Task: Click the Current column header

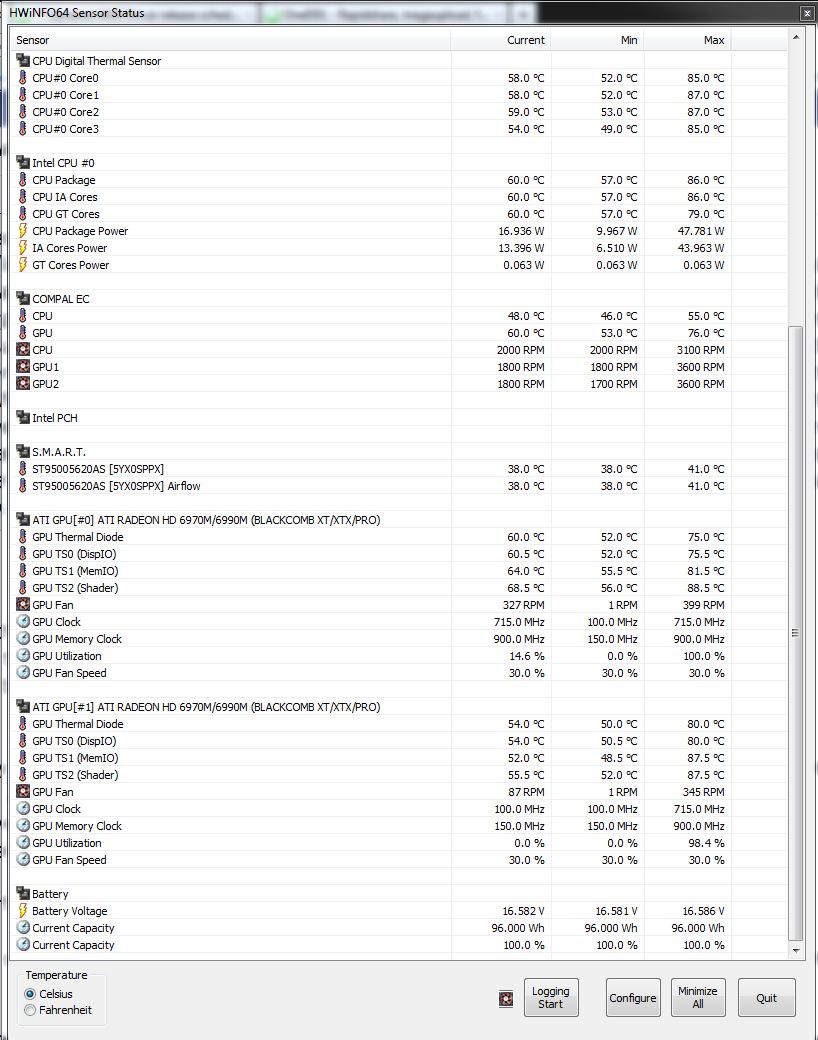Action: (501, 40)
